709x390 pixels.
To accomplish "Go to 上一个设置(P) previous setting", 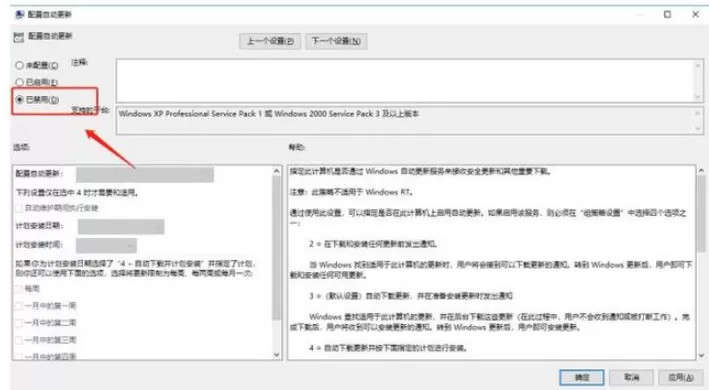I will [x=270, y=41].
